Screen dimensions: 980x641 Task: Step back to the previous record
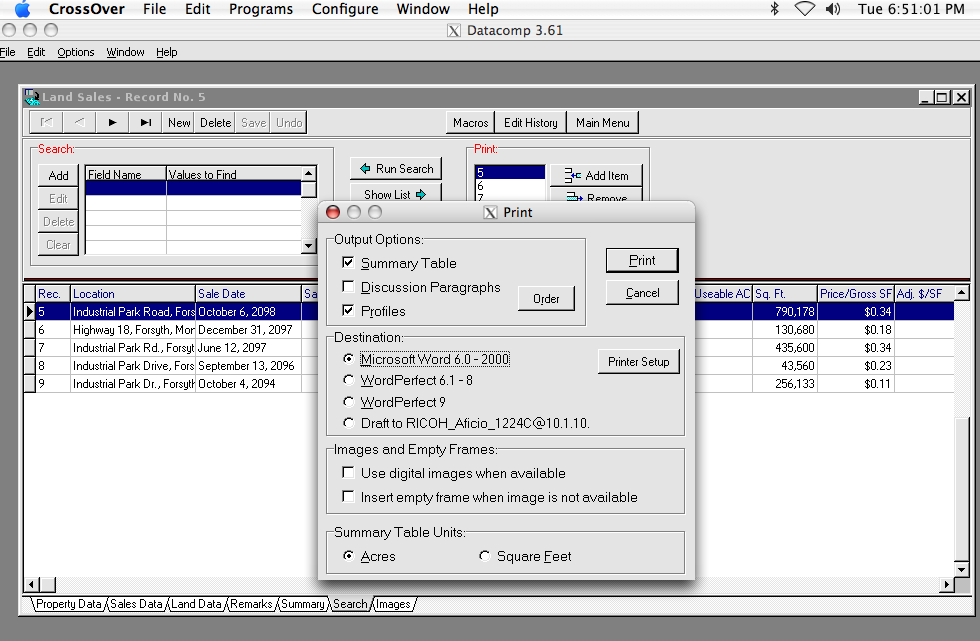pyautogui.click(x=78, y=122)
